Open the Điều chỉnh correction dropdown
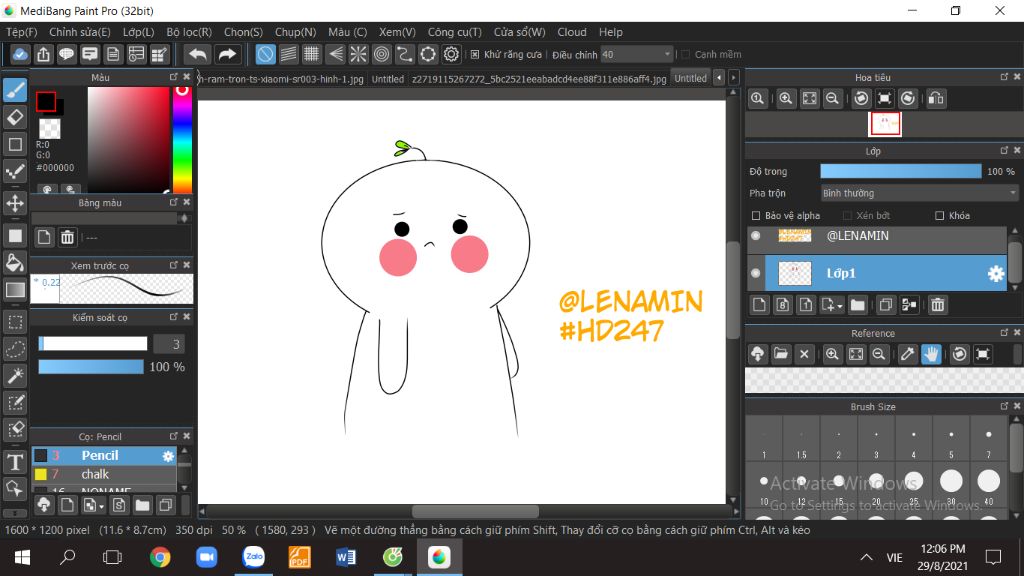This screenshot has width=1024, height=576. 637,55
